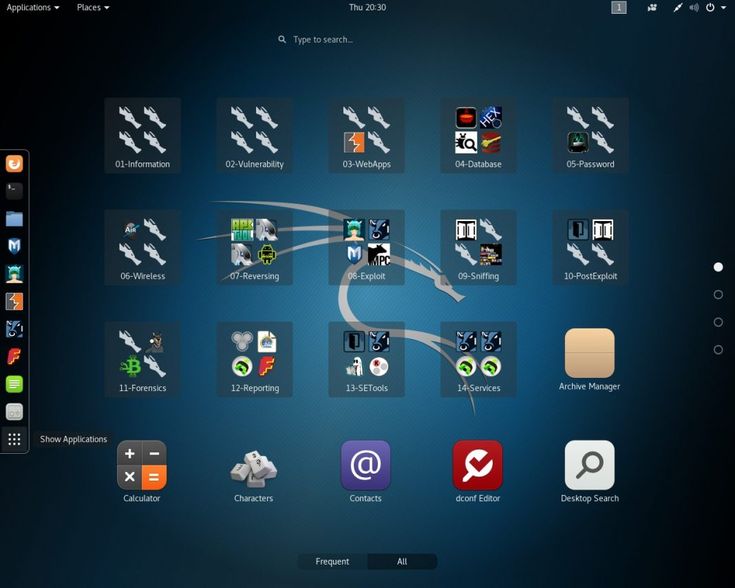Launch dconf Editor
Viewport: 735px width, 588px height.
(478, 471)
